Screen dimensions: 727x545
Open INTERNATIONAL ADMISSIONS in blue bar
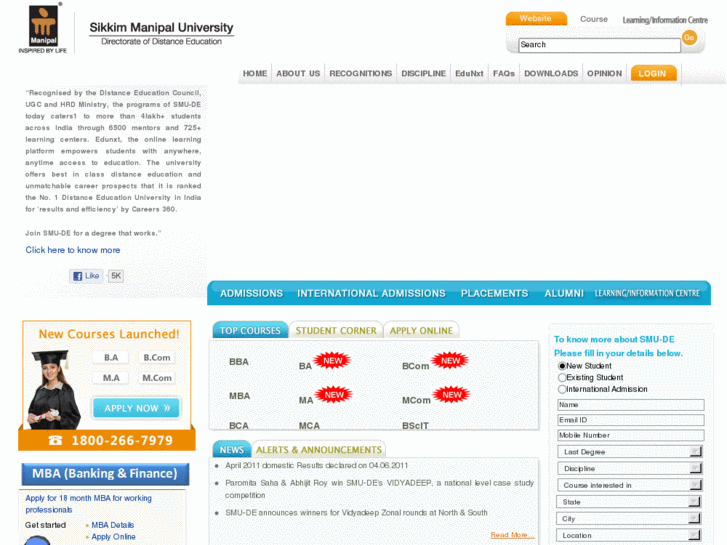coord(371,293)
